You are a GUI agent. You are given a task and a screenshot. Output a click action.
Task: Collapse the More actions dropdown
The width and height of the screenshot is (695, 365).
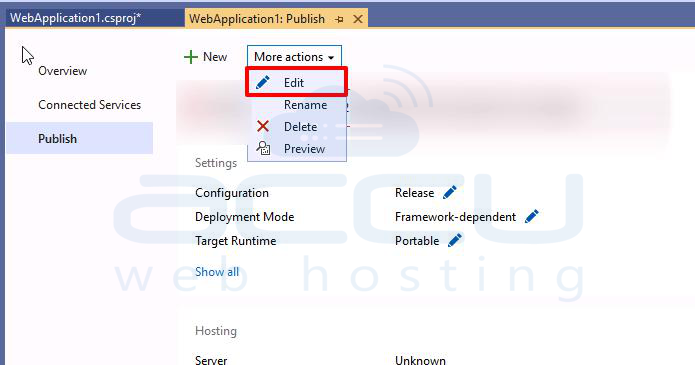point(294,57)
